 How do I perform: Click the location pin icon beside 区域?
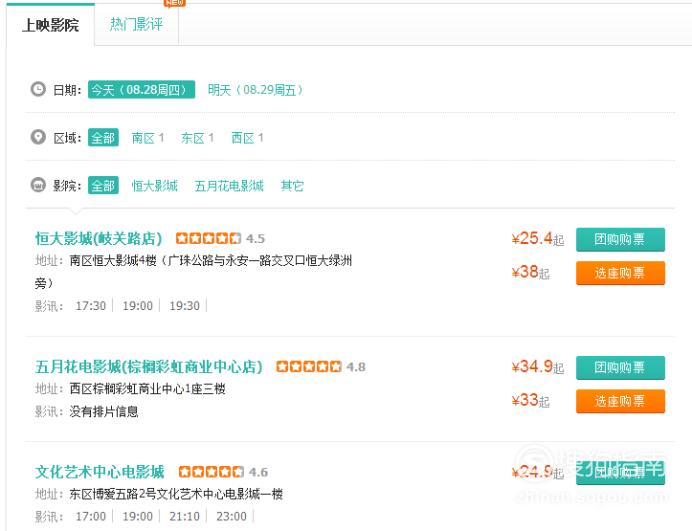pos(38,137)
